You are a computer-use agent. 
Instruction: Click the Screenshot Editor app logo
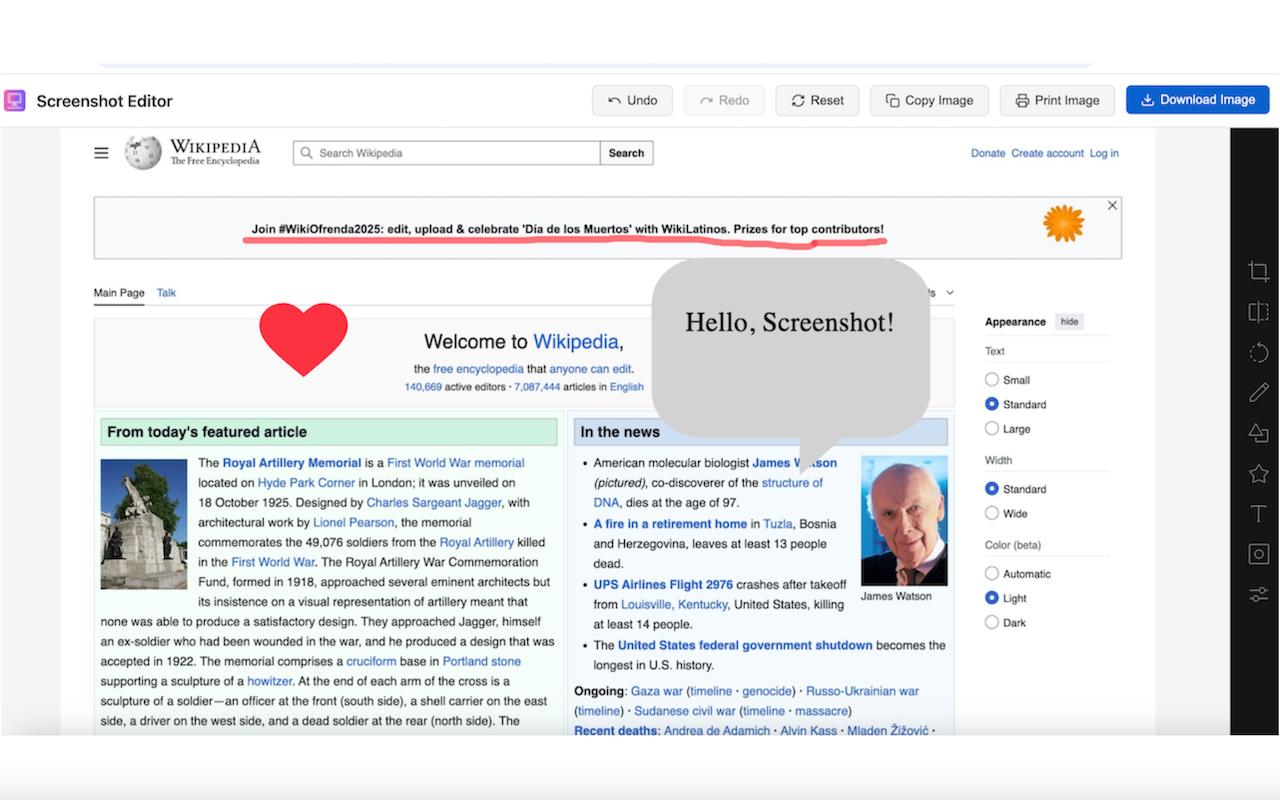point(14,100)
